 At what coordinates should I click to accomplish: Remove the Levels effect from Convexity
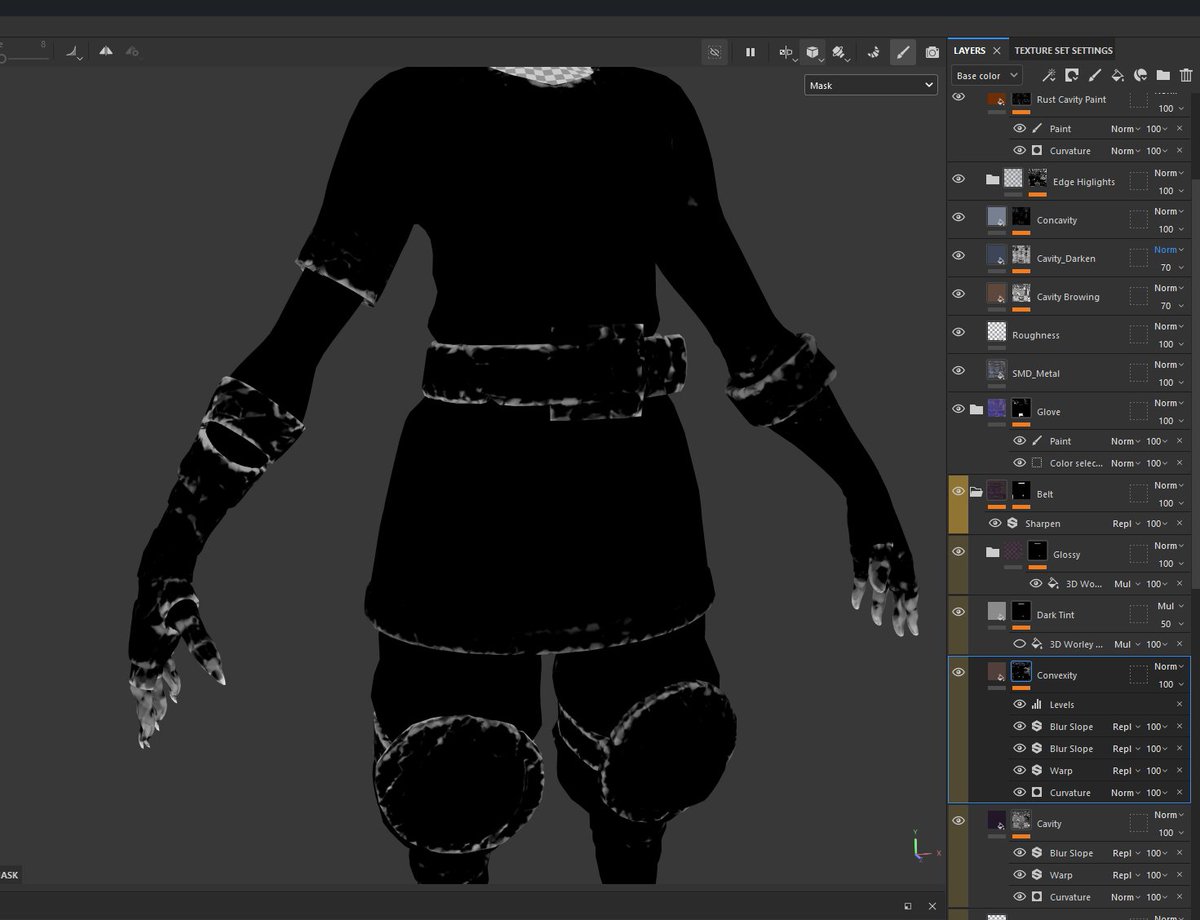point(1179,704)
